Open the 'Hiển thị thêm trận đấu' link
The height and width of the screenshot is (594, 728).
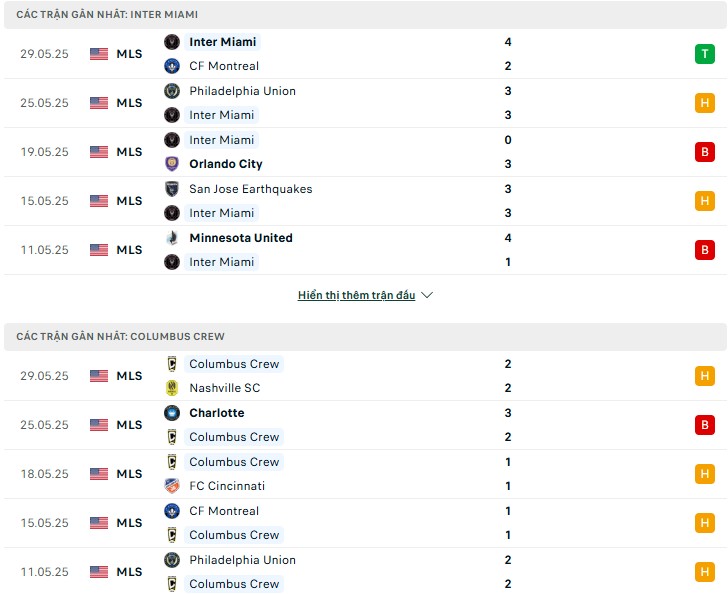[357, 295]
